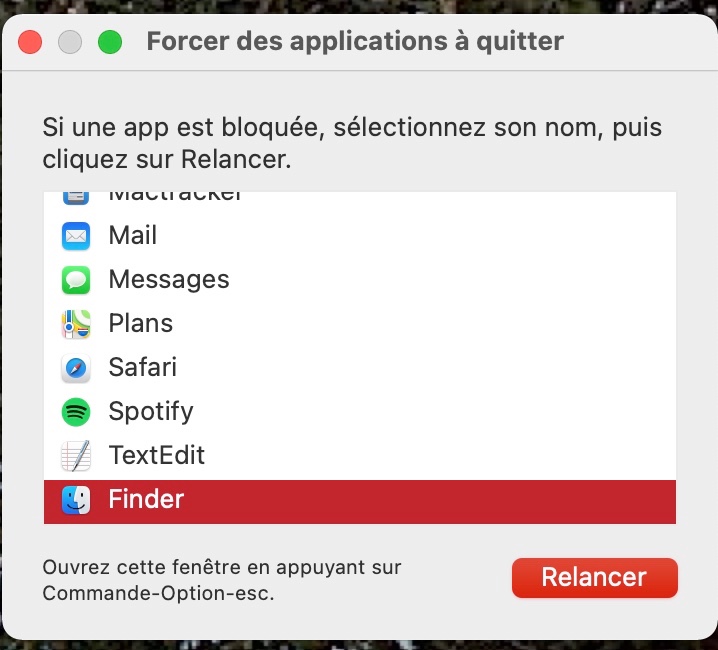Click the green Messages bubble icon

coord(76,280)
